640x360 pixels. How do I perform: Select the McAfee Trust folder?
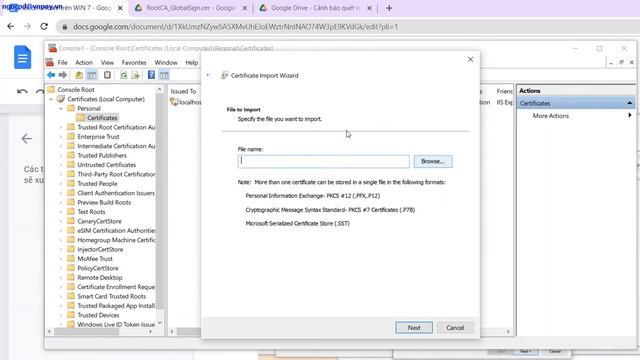tap(95, 259)
